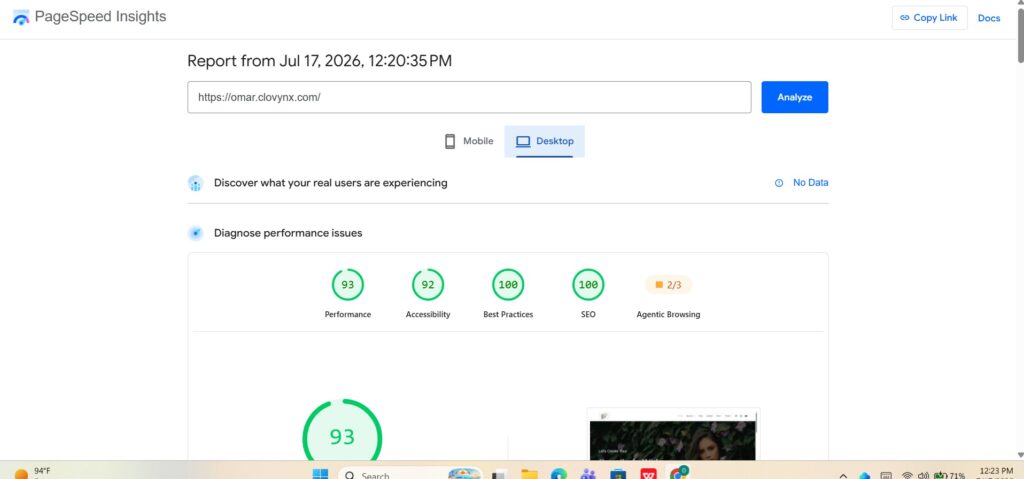Viewport: 1024px width, 479px height.
Task: Open the weather widget showing 94°F
Action: [x=33, y=472]
